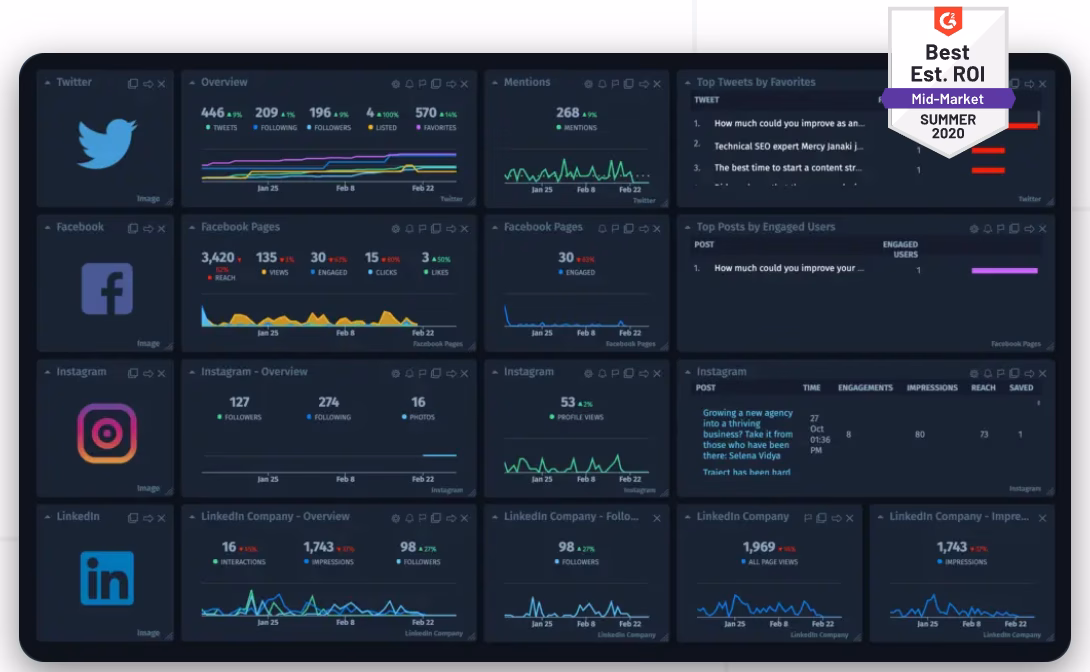This screenshot has width=1090, height=672.
Task: Sort Instagram table by IMPRESSIONS column
Action: (x=932, y=388)
